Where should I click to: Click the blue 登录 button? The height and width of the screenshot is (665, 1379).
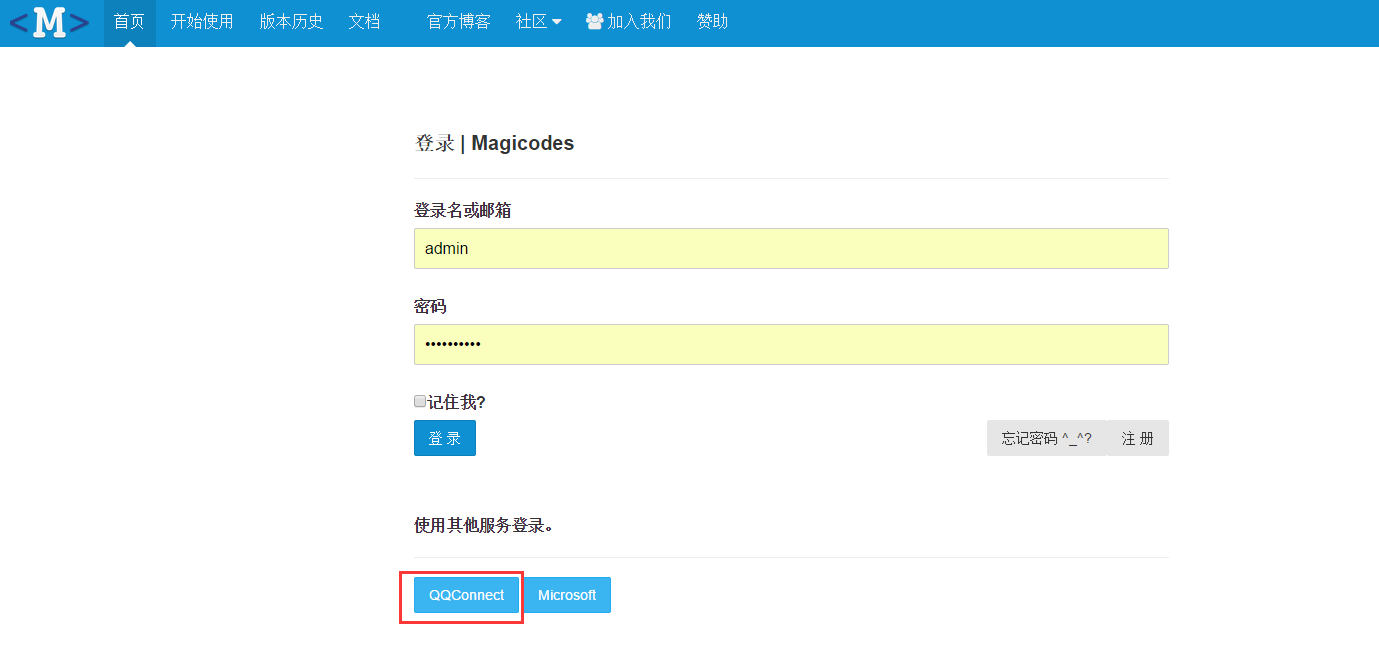[x=445, y=438]
